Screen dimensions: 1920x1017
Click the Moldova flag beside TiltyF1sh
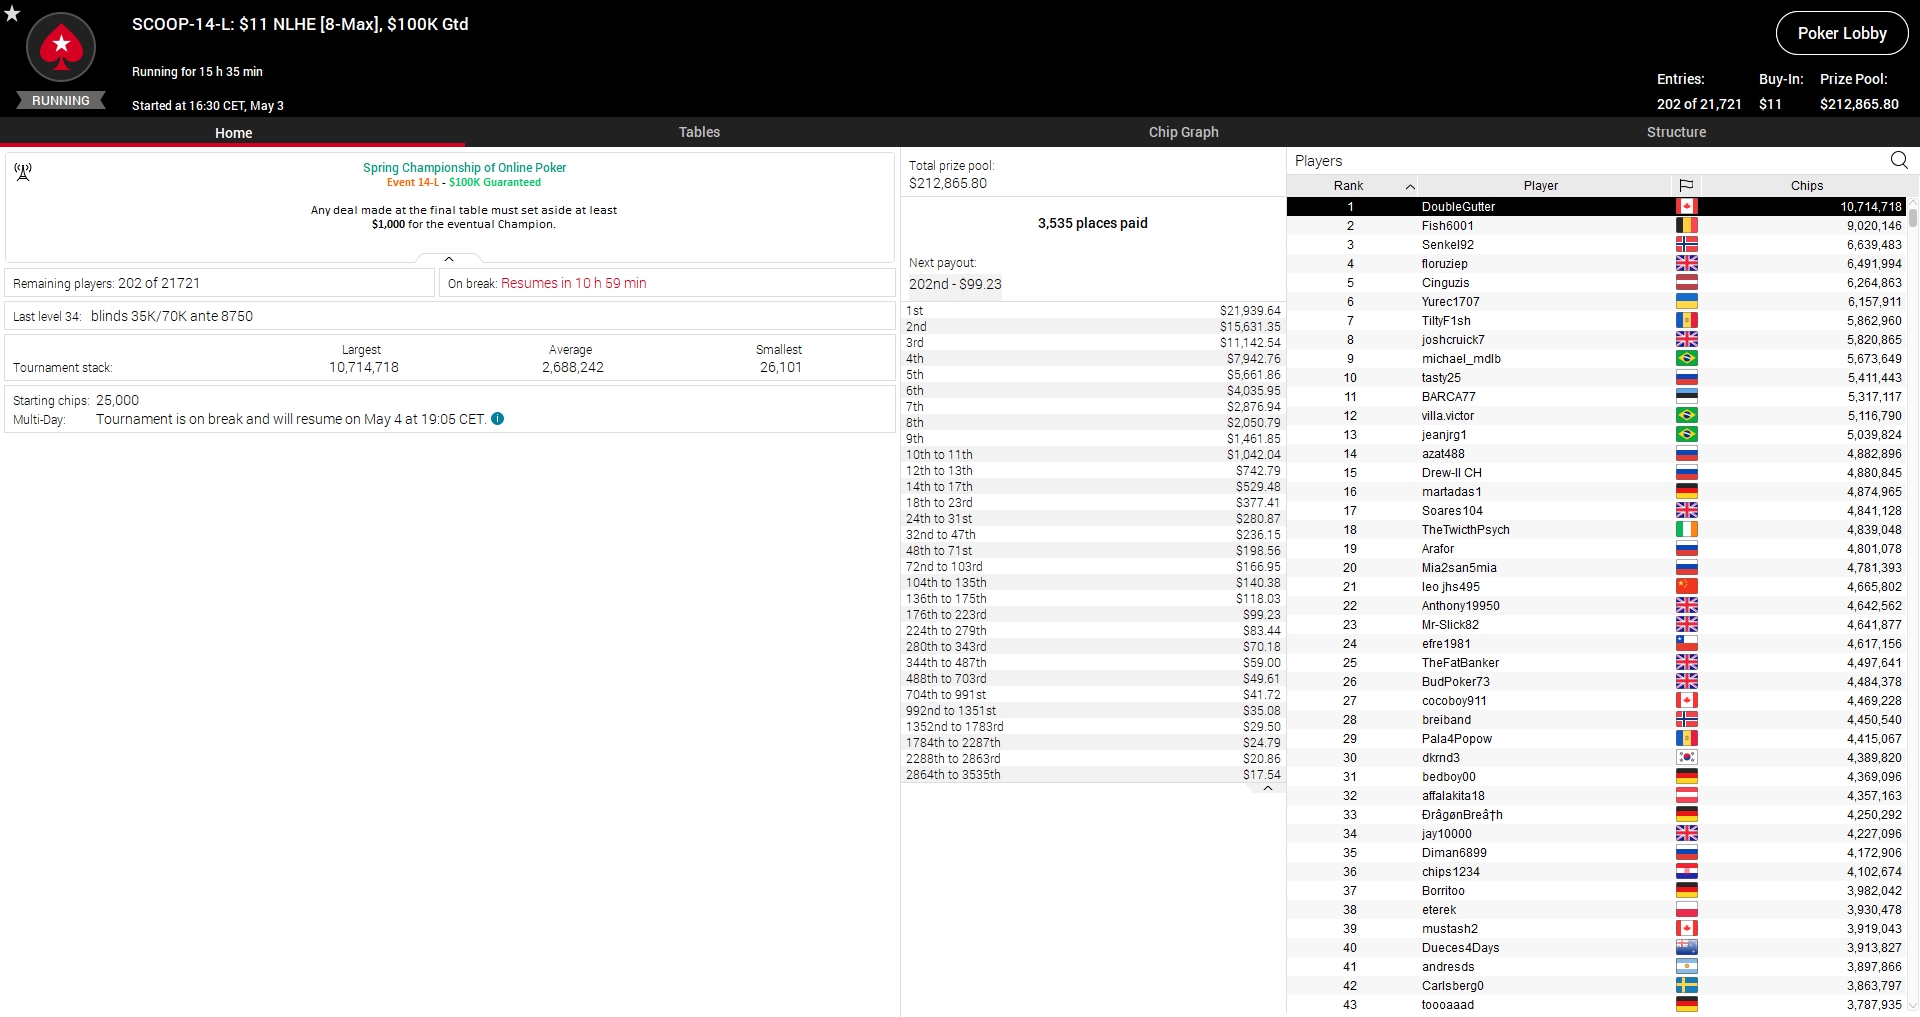click(x=1687, y=320)
